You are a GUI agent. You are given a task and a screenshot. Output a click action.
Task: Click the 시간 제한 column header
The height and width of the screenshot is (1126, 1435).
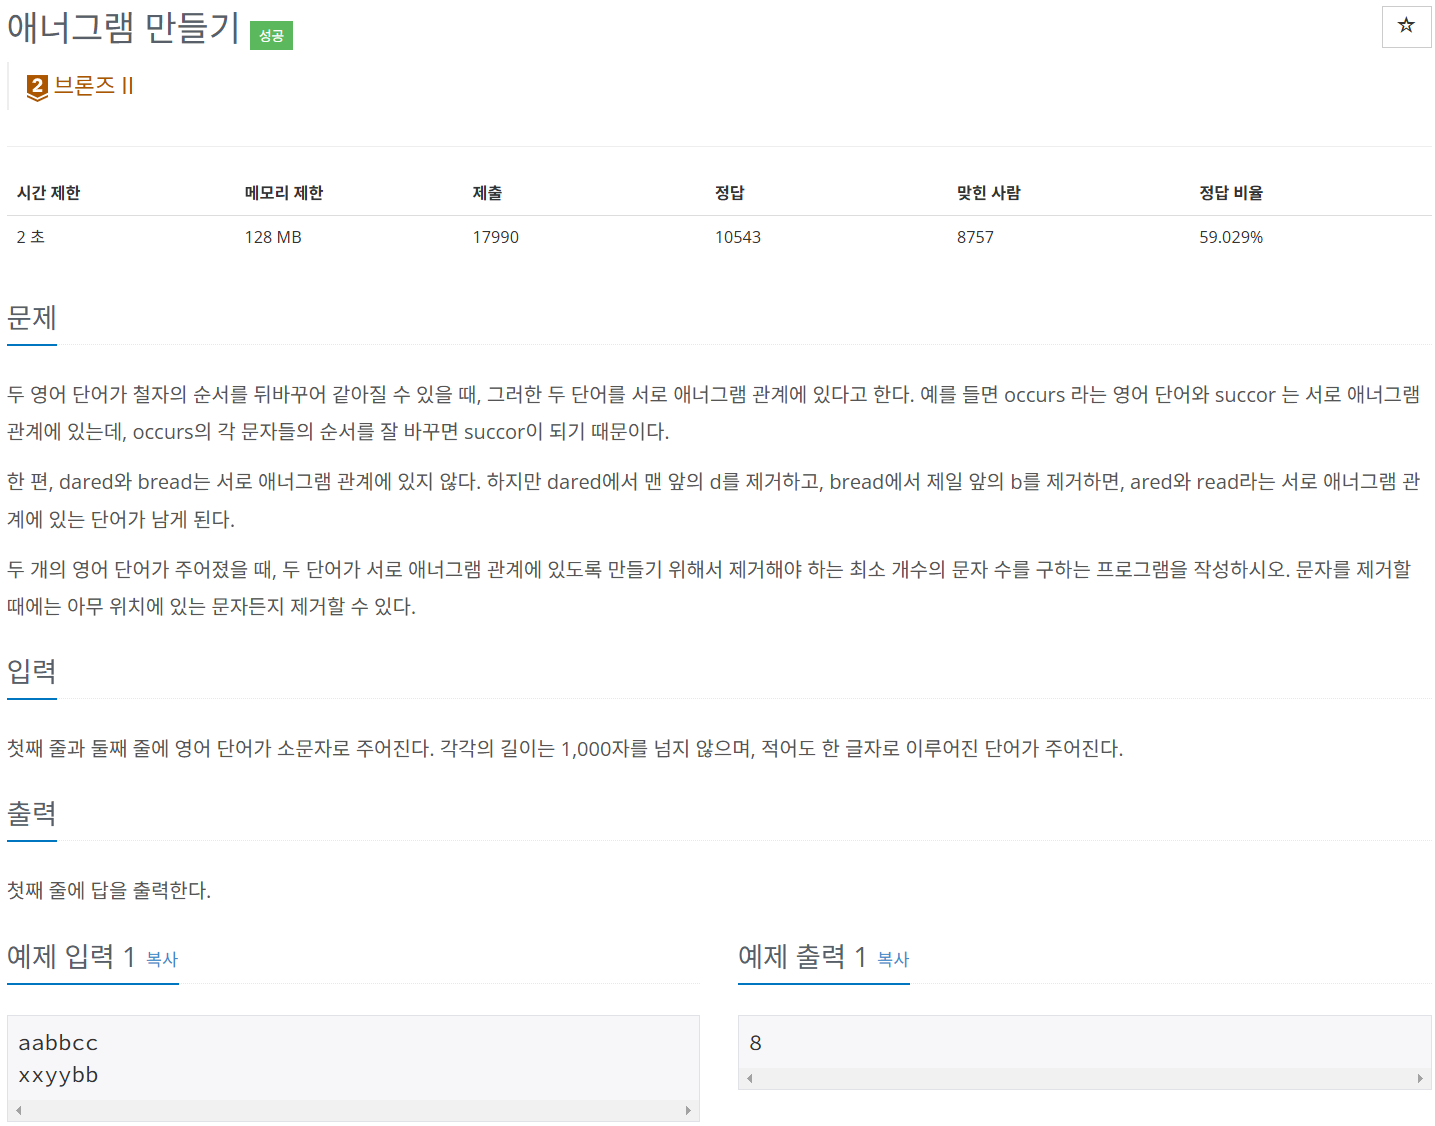pyautogui.click(x=48, y=193)
